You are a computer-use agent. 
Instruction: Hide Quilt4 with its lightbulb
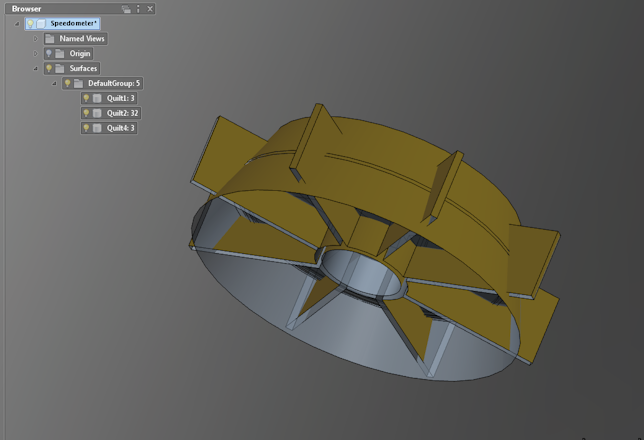pos(86,128)
